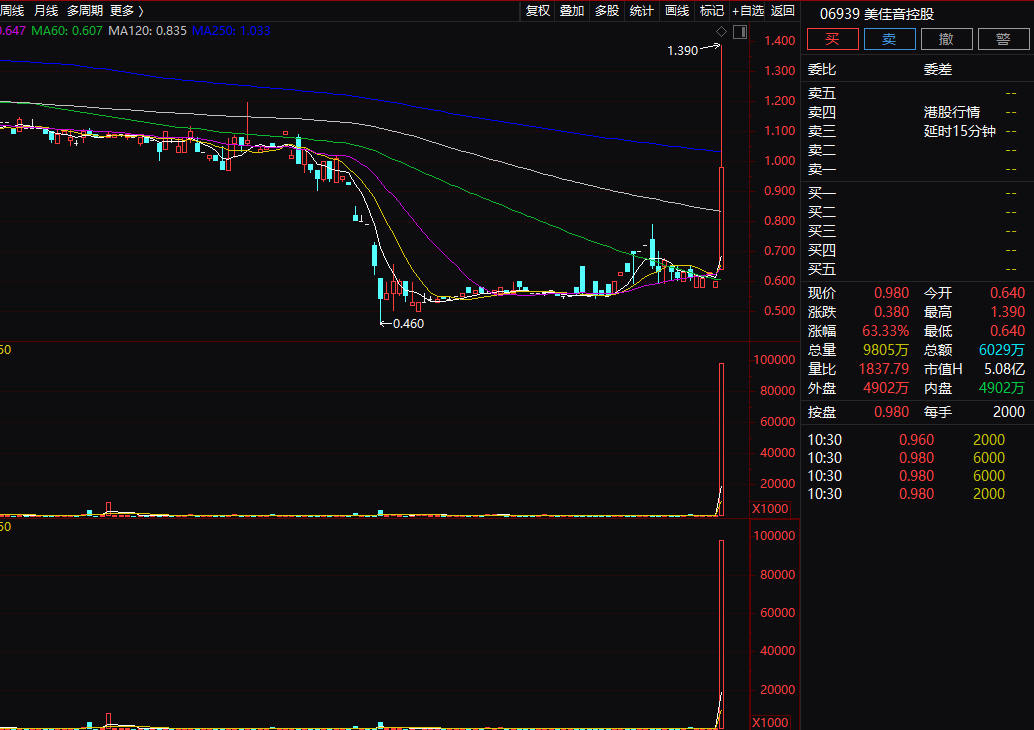Image resolution: width=1034 pixels, height=730 pixels.
Task: Open the 多周期 multi-period view
Action: tap(85, 11)
